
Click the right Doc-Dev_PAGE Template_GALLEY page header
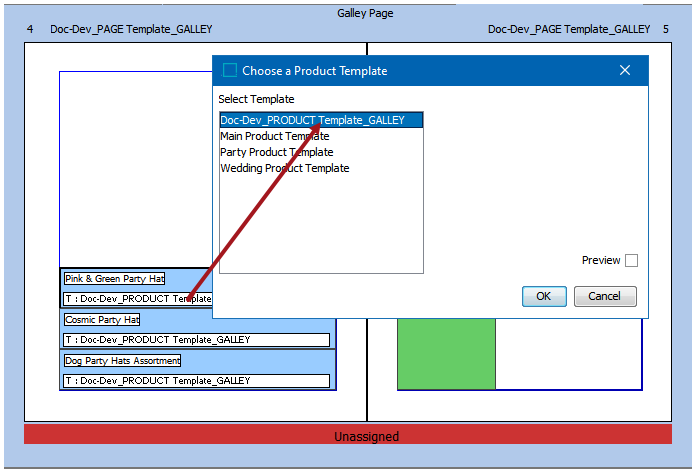569,29
